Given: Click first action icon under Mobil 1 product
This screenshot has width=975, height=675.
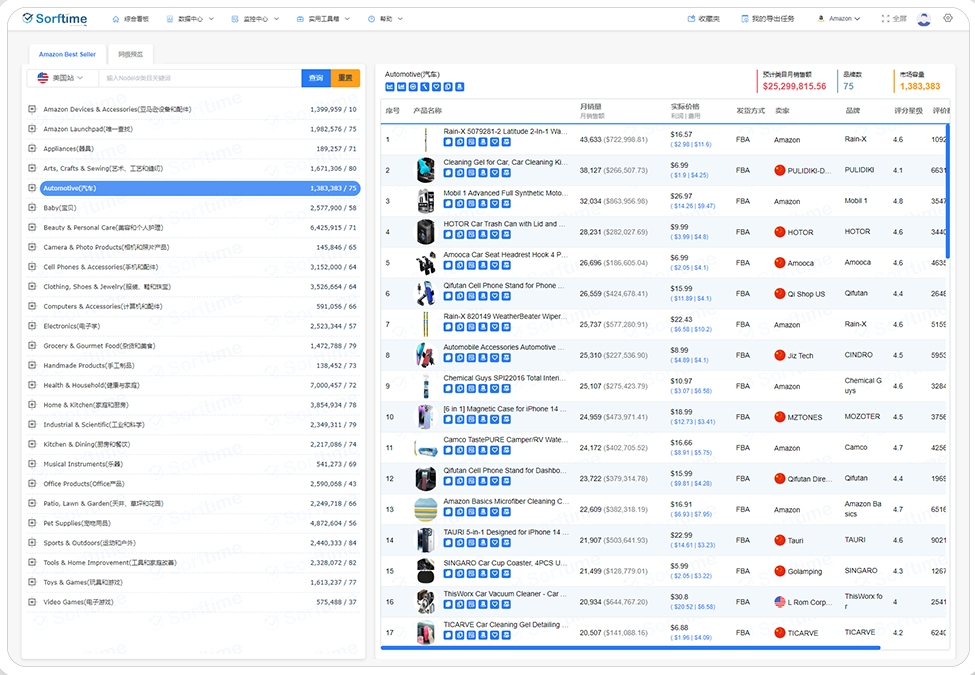Looking at the screenshot, I should pyautogui.click(x=448, y=204).
